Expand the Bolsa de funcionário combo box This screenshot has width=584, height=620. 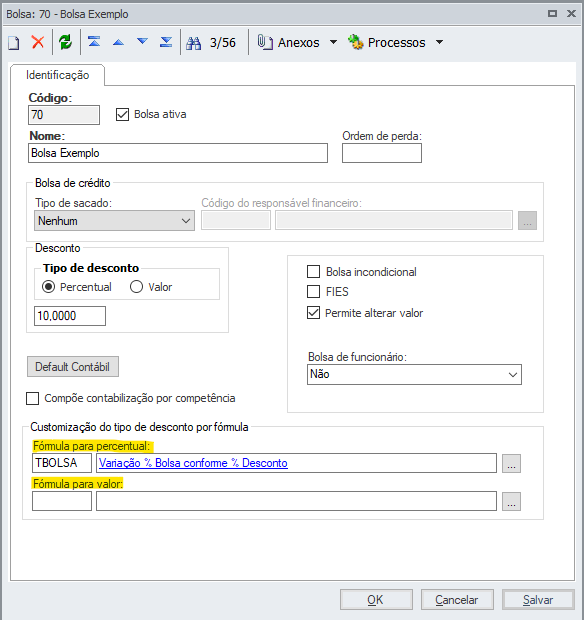coord(414,374)
